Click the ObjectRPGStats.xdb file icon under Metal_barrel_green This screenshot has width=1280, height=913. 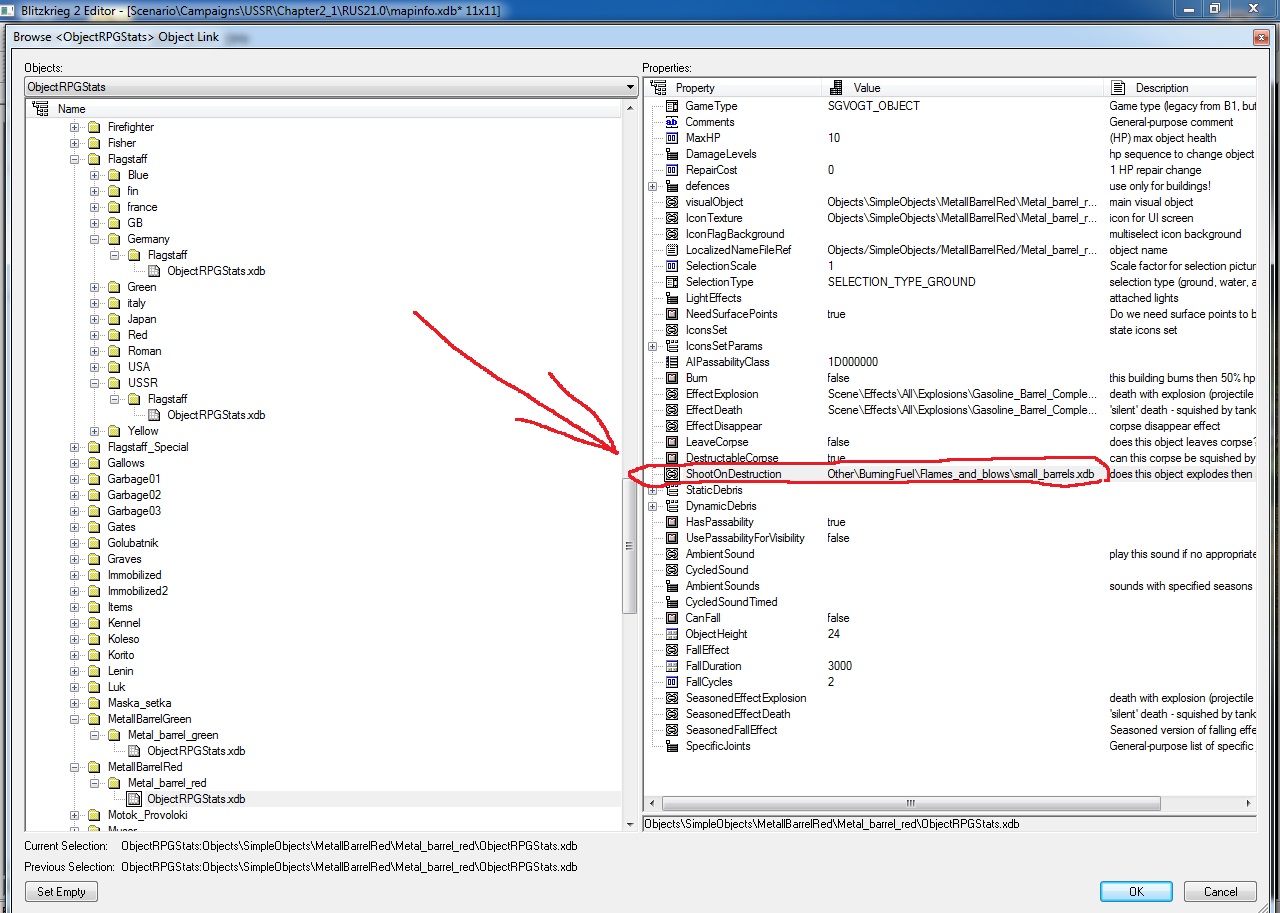[134, 751]
